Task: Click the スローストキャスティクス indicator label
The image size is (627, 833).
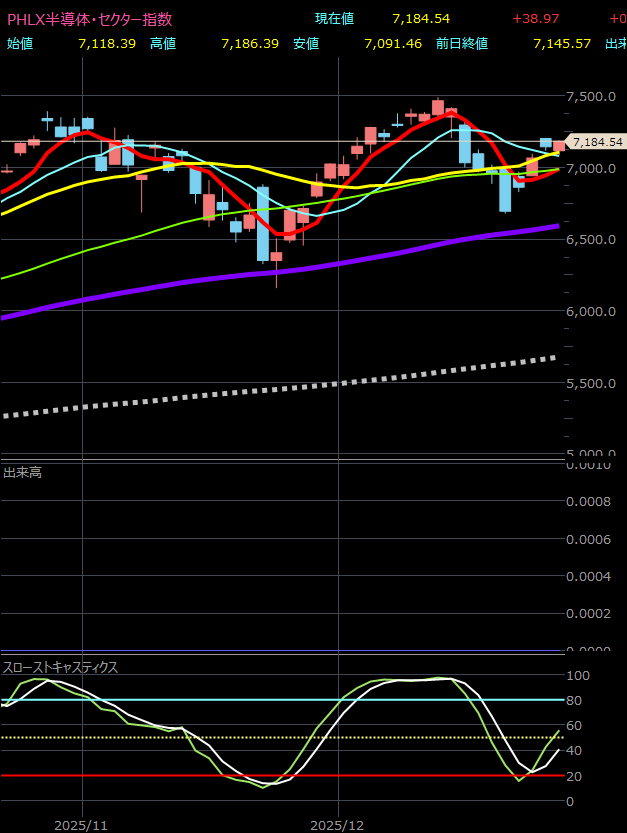Action: click(60, 667)
